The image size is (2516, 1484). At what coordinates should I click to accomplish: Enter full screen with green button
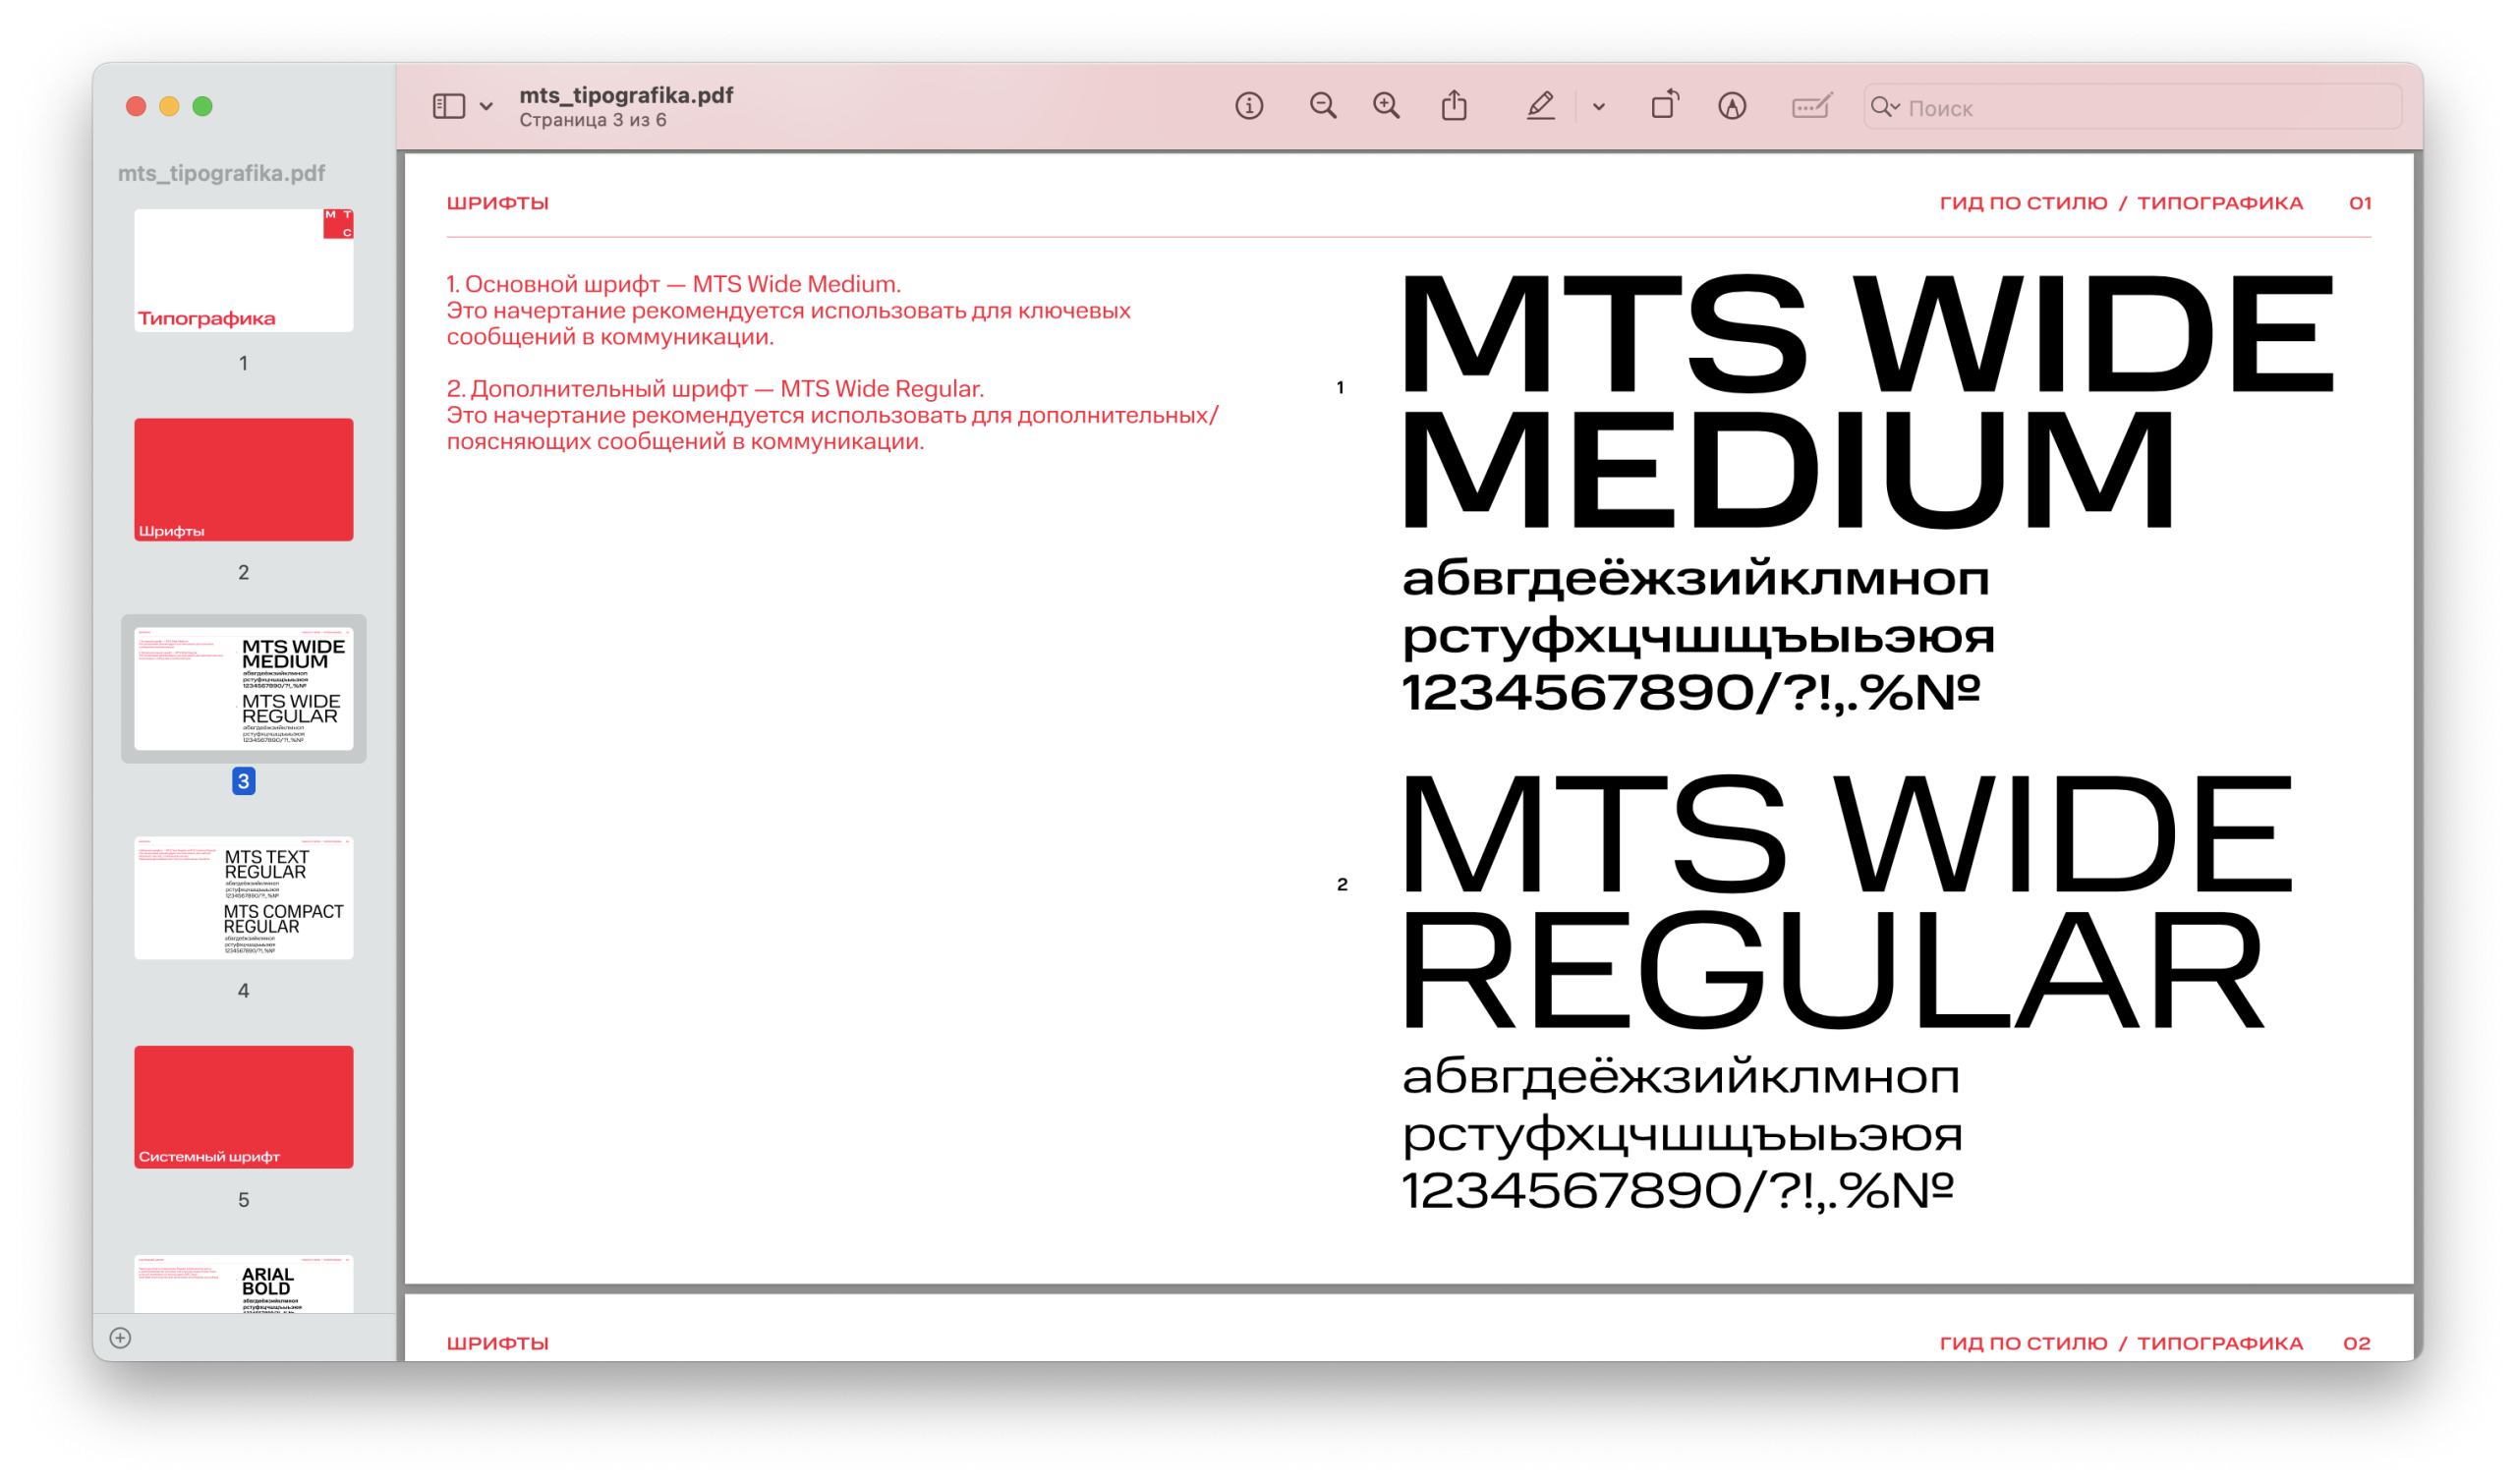(202, 106)
